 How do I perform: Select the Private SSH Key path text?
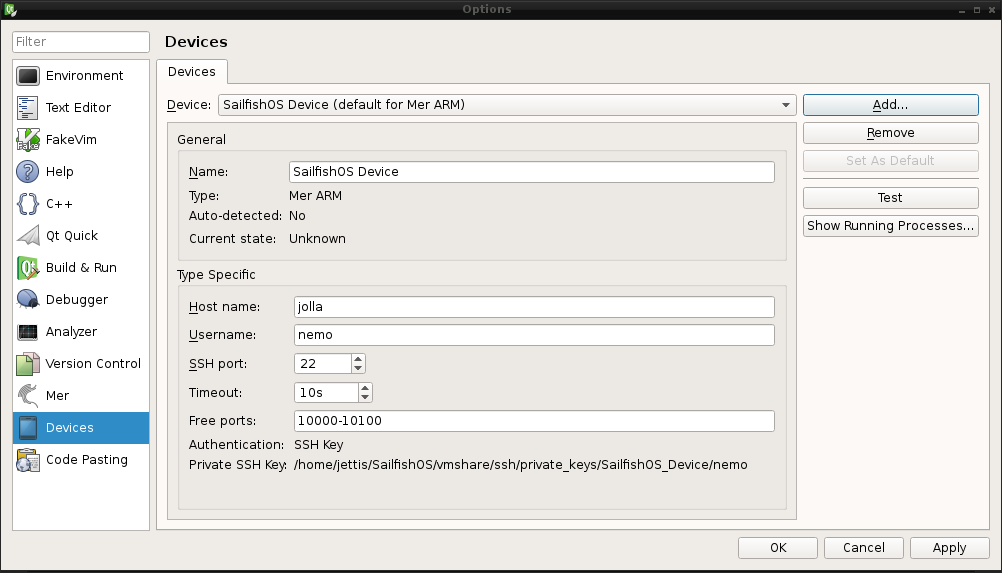point(521,465)
